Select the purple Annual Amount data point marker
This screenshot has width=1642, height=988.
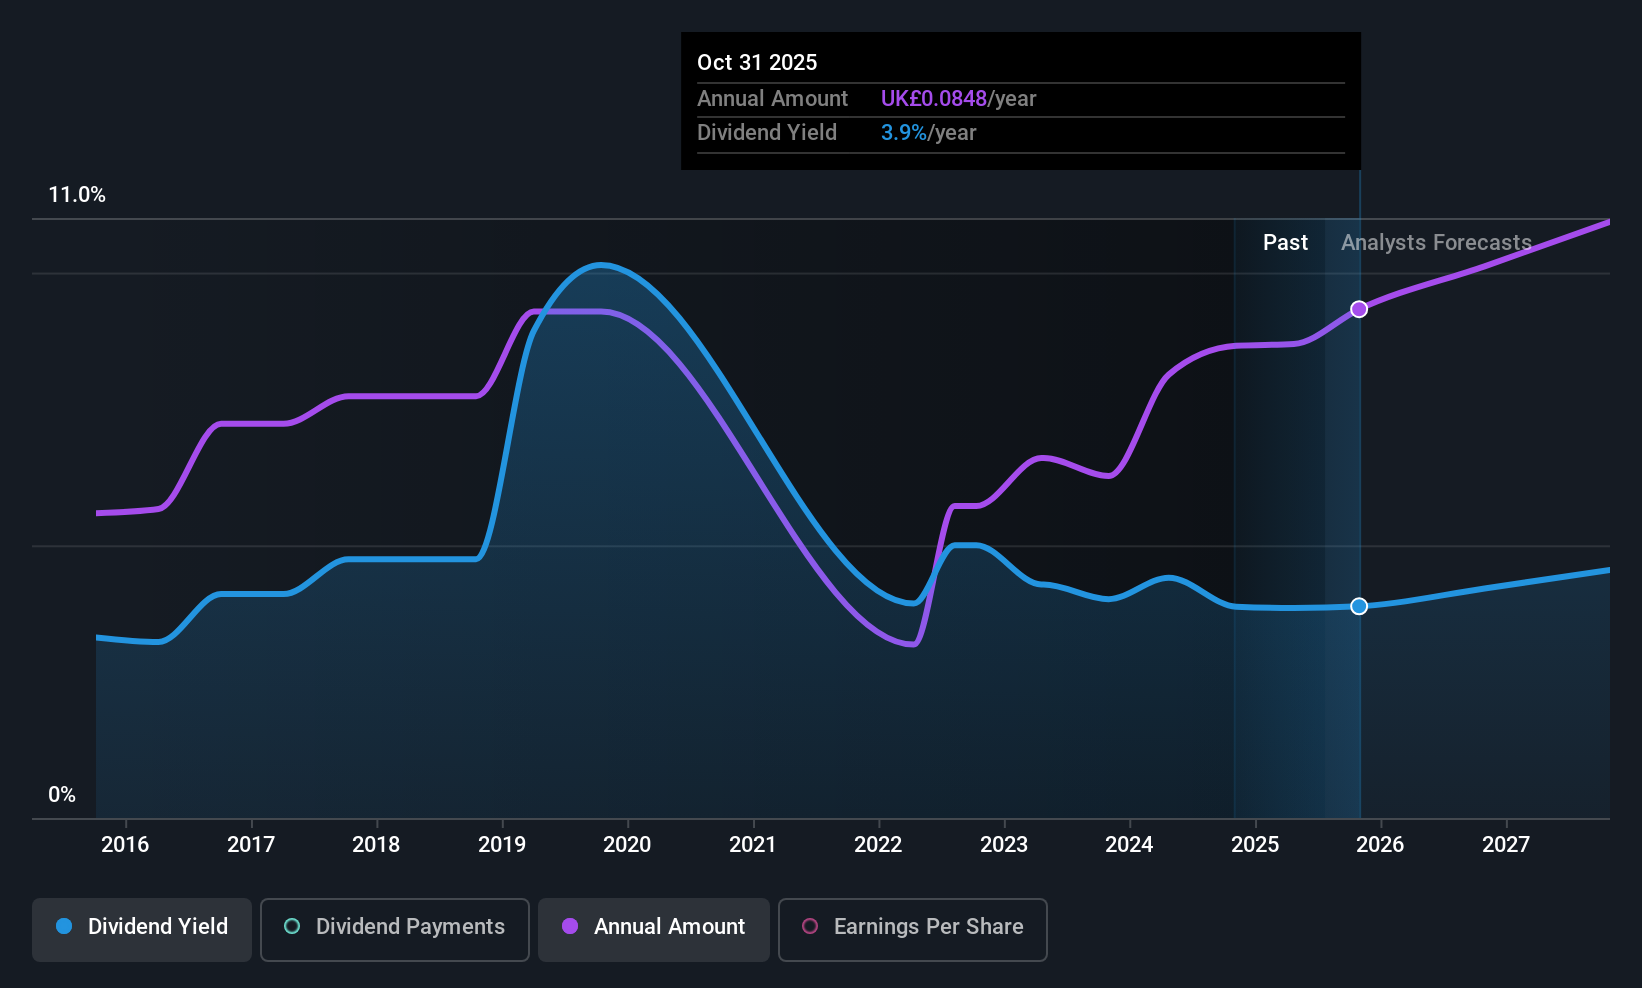[1359, 309]
